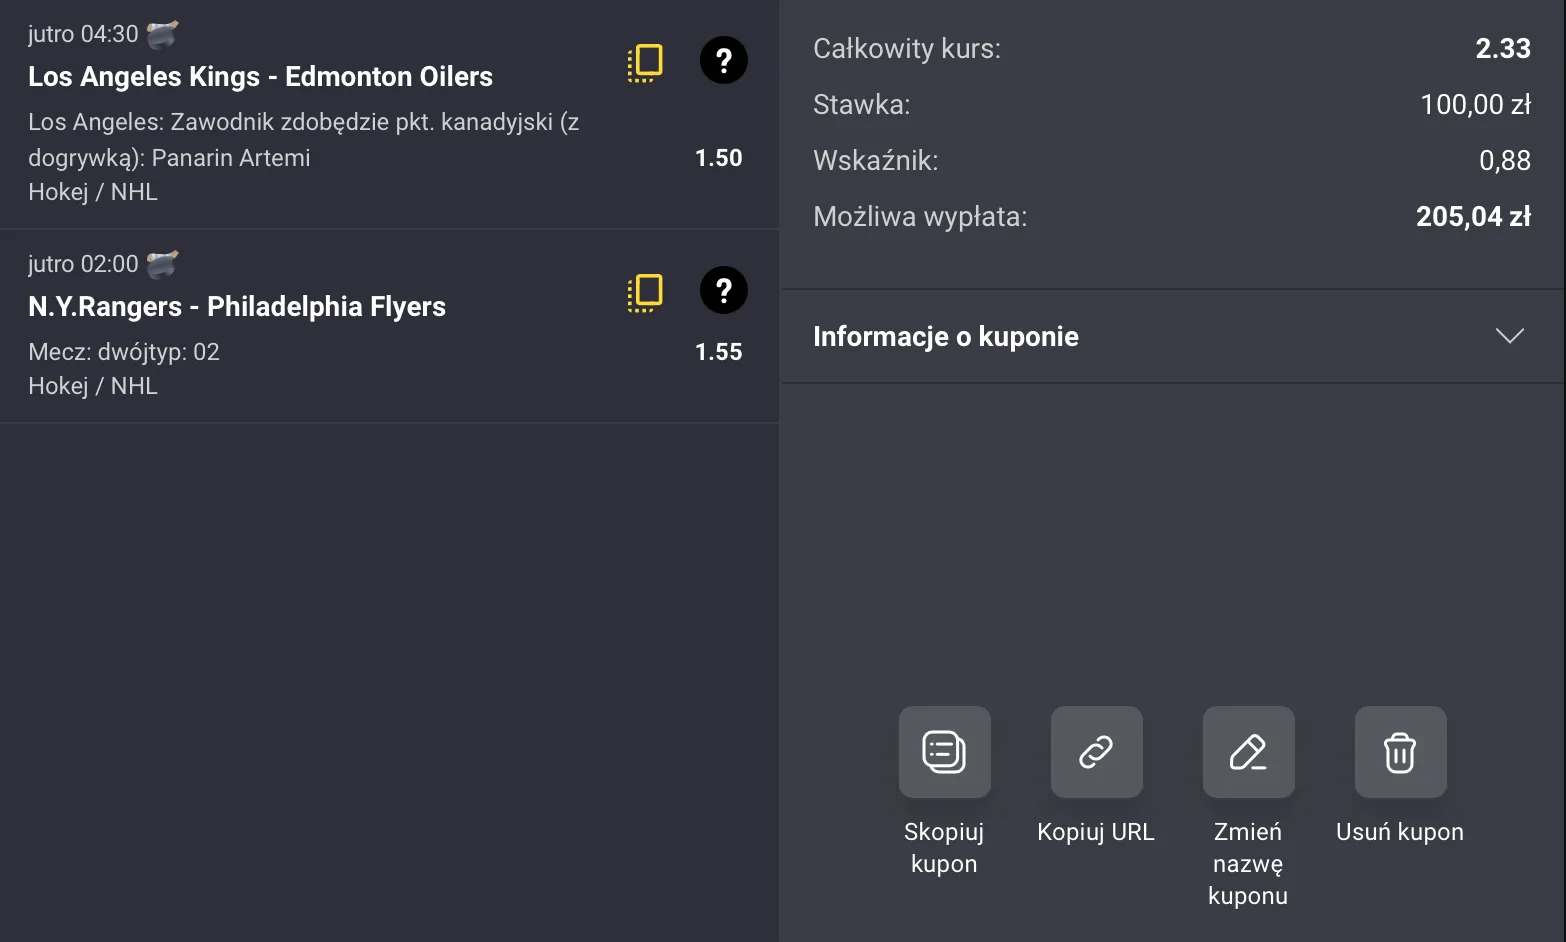This screenshot has width=1566, height=942.
Task: Select the Kopiuj URL link icon
Action: (1096, 752)
